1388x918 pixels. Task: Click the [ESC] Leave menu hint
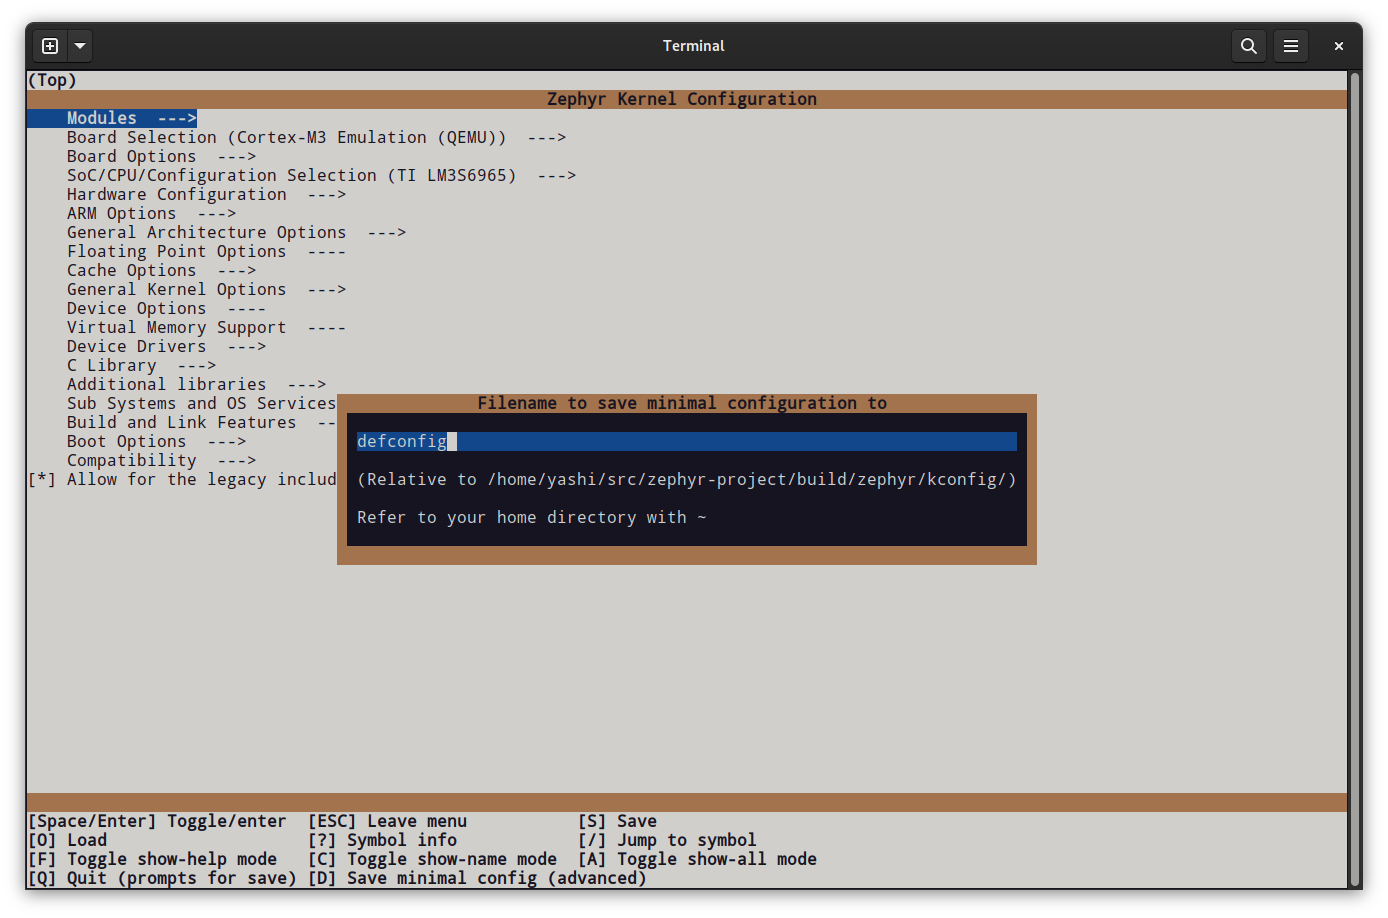387,821
